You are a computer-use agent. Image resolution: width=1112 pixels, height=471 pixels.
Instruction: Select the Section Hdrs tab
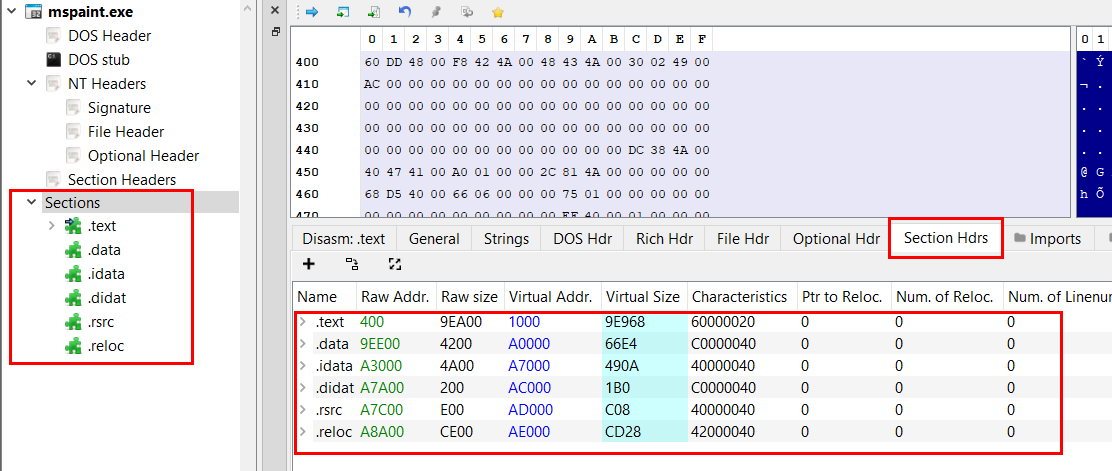[946, 238]
